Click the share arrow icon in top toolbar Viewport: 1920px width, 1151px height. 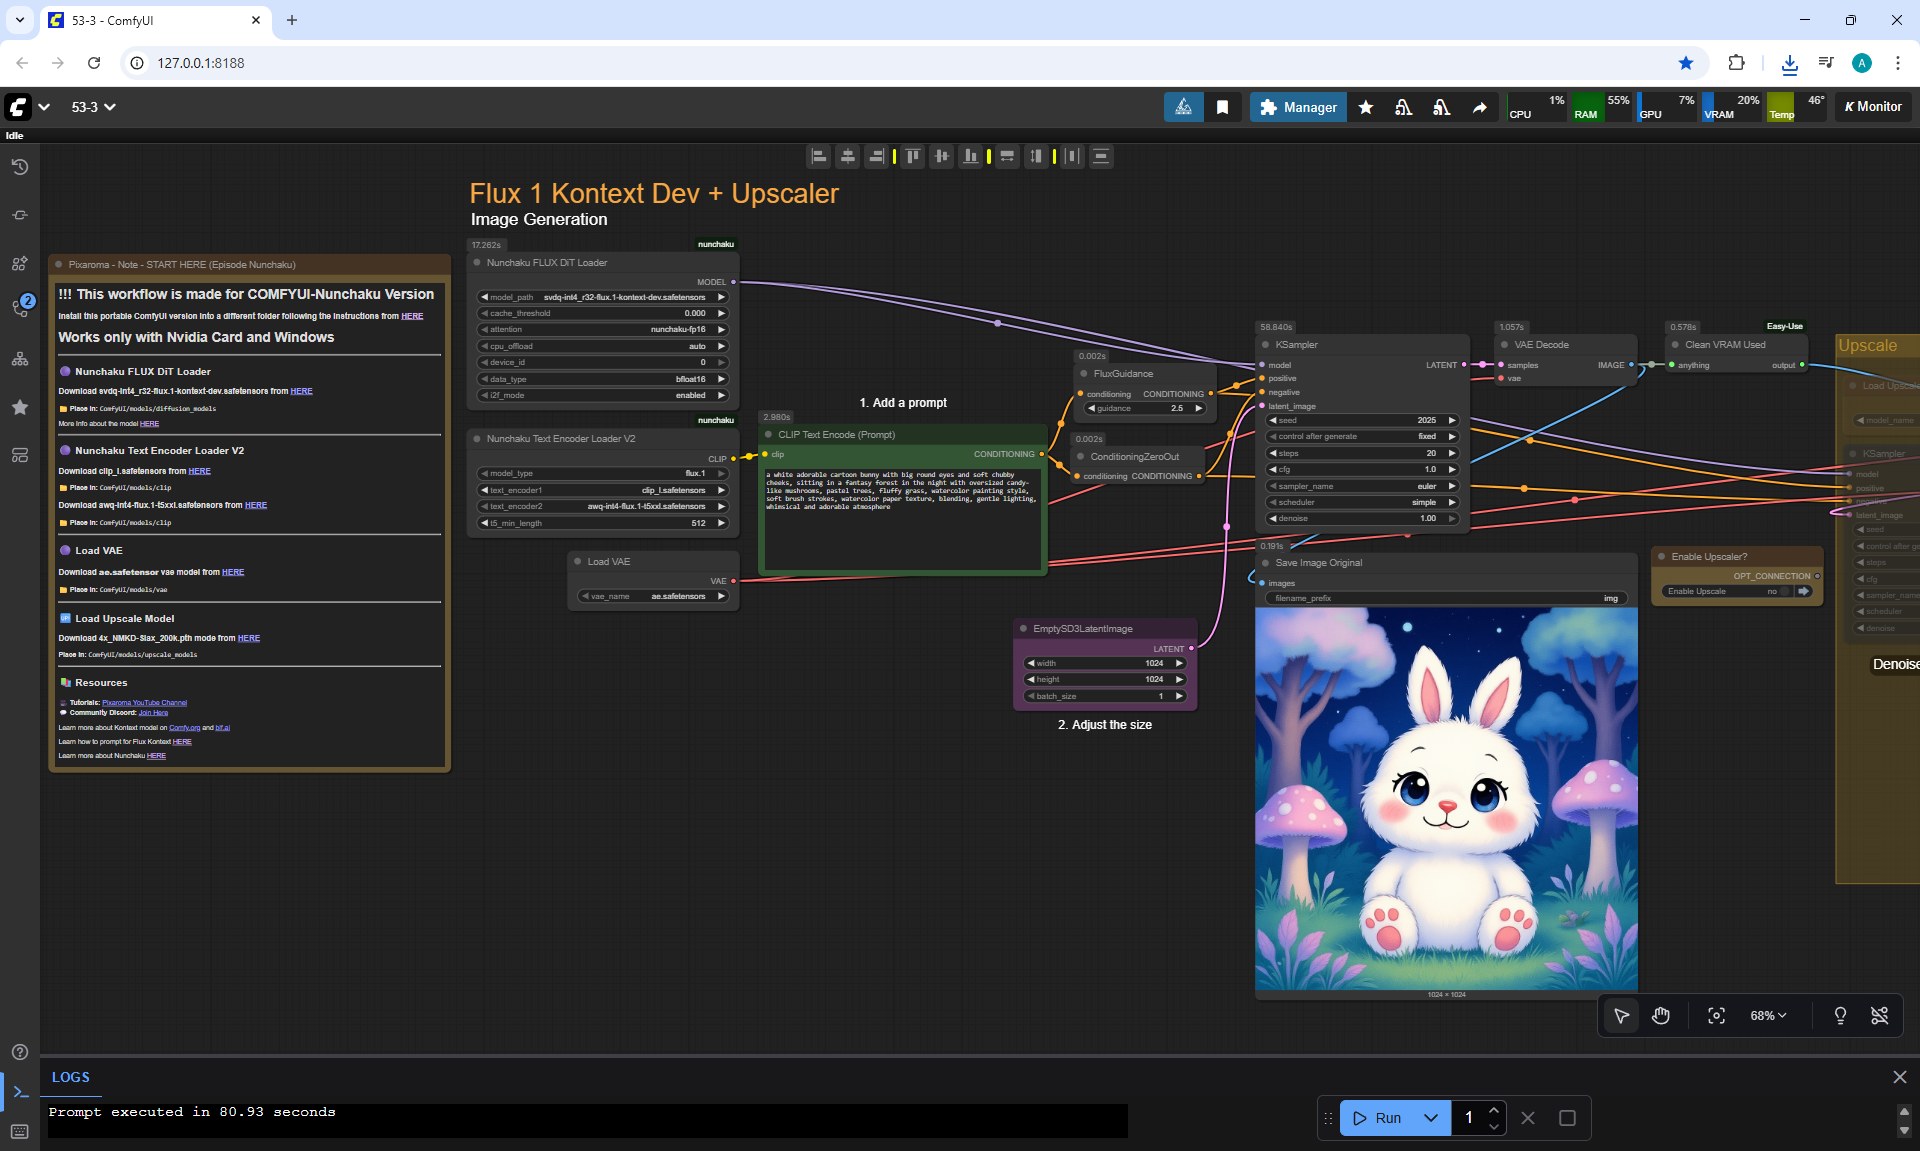1479,107
